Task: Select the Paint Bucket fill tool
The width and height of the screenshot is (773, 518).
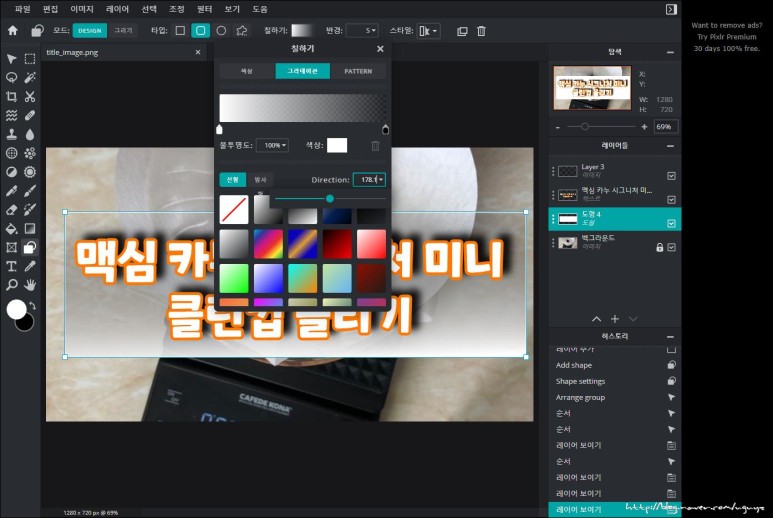Action: click(11, 228)
